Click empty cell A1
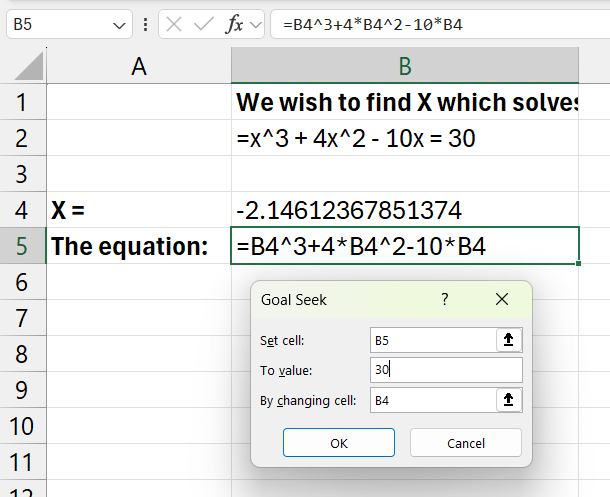This screenshot has height=497, width=610. [x=139, y=102]
